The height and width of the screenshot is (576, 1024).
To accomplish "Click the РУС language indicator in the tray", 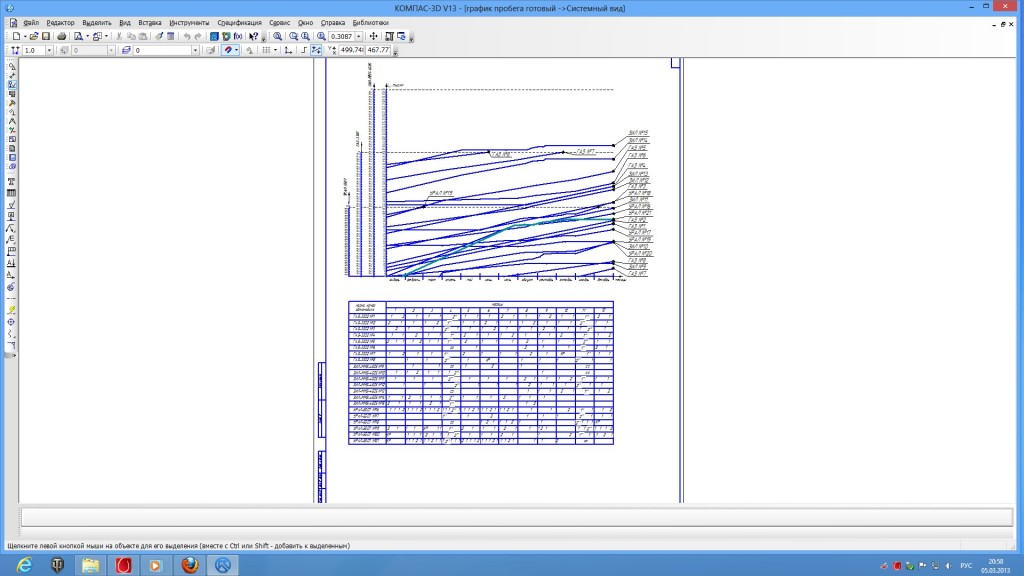I will 966,566.
